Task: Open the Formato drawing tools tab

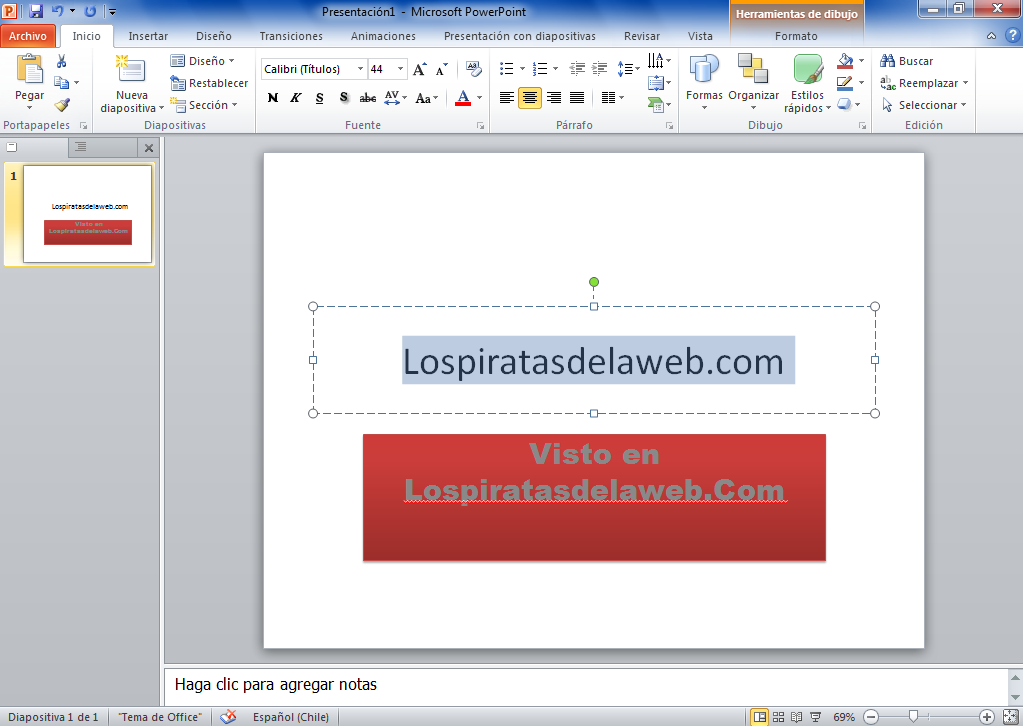Action: (796, 36)
